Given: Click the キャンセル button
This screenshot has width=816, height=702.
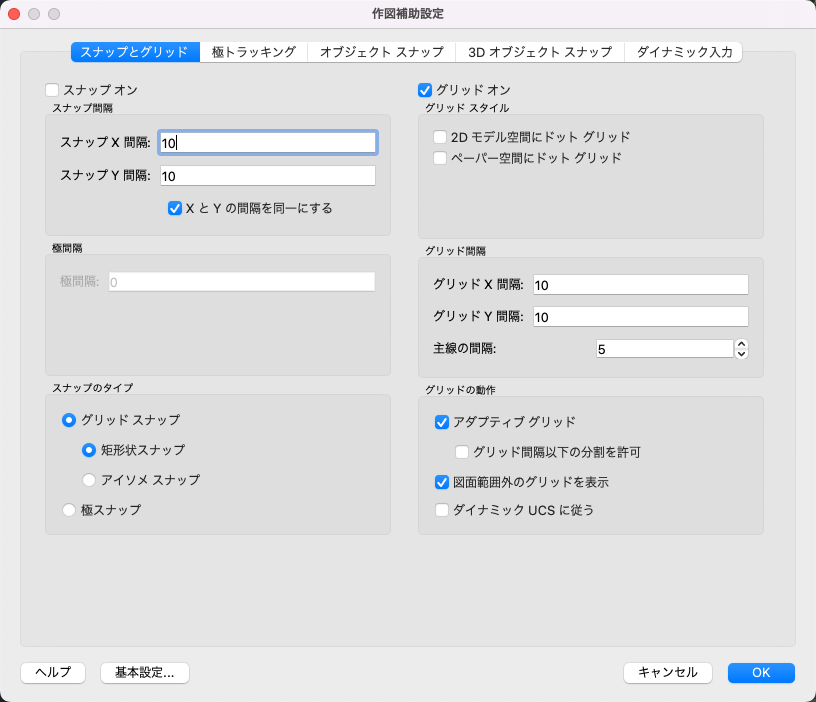Looking at the screenshot, I should [667, 673].
